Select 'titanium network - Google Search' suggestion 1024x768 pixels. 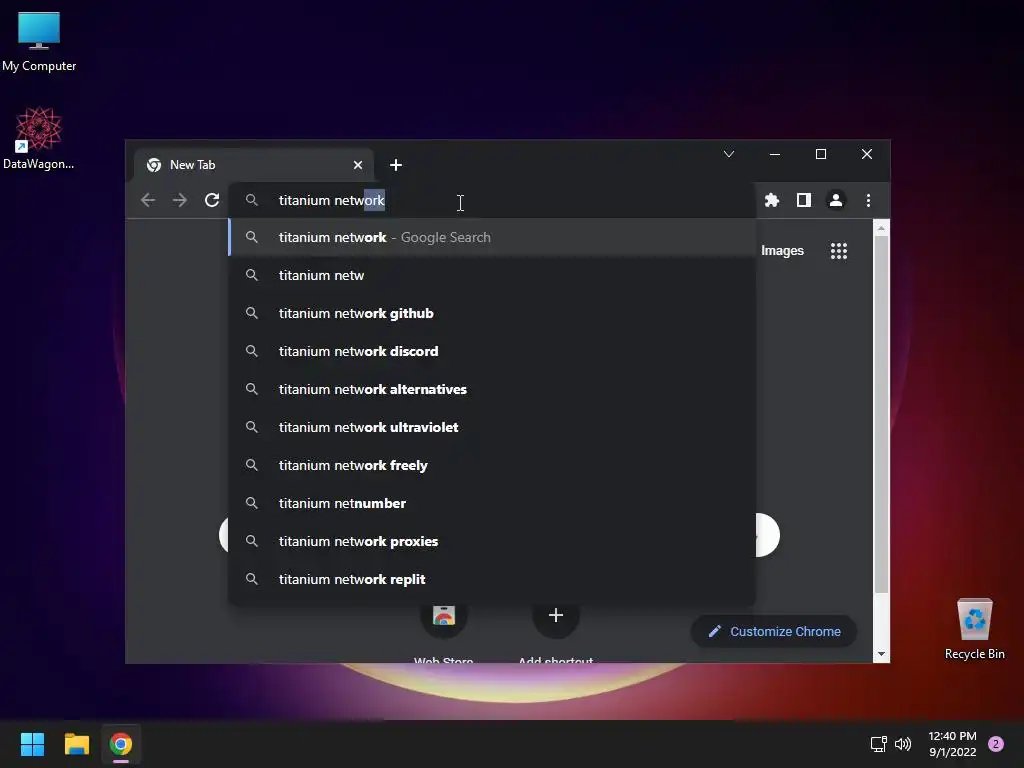(x=492, y=238)
